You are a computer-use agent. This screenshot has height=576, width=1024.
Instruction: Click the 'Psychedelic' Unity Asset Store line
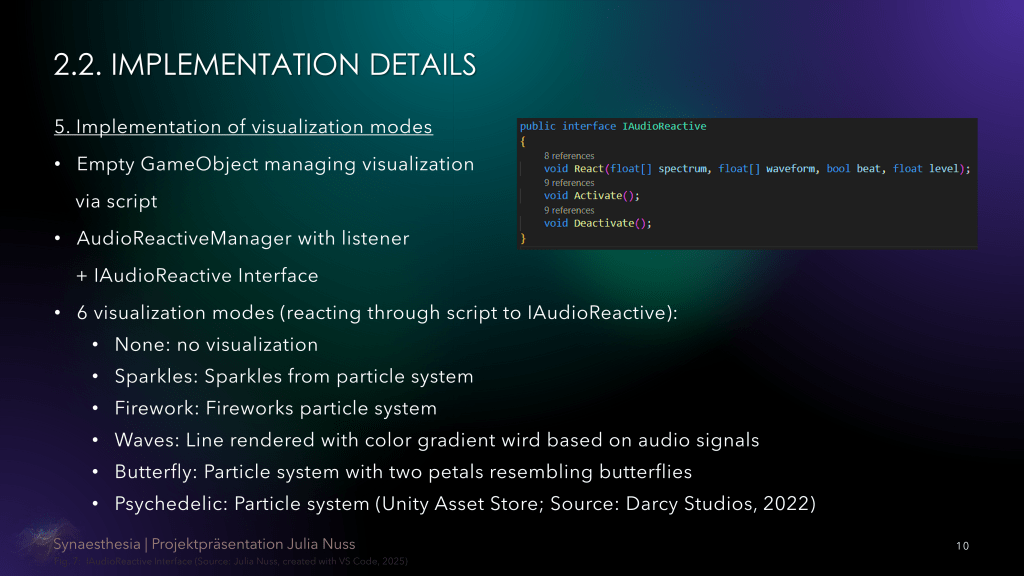pyautogui.click(x=465, y=503)
